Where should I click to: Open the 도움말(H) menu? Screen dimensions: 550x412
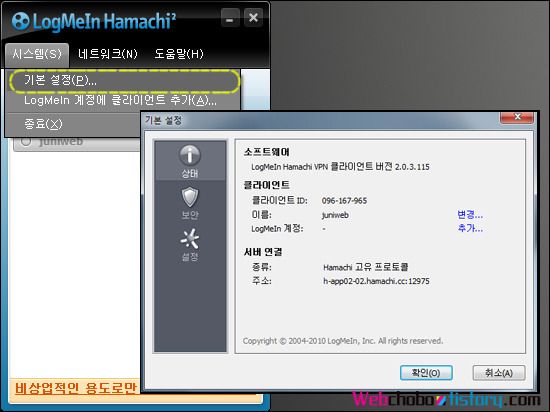pyautogui.click(x=179, y=54)
